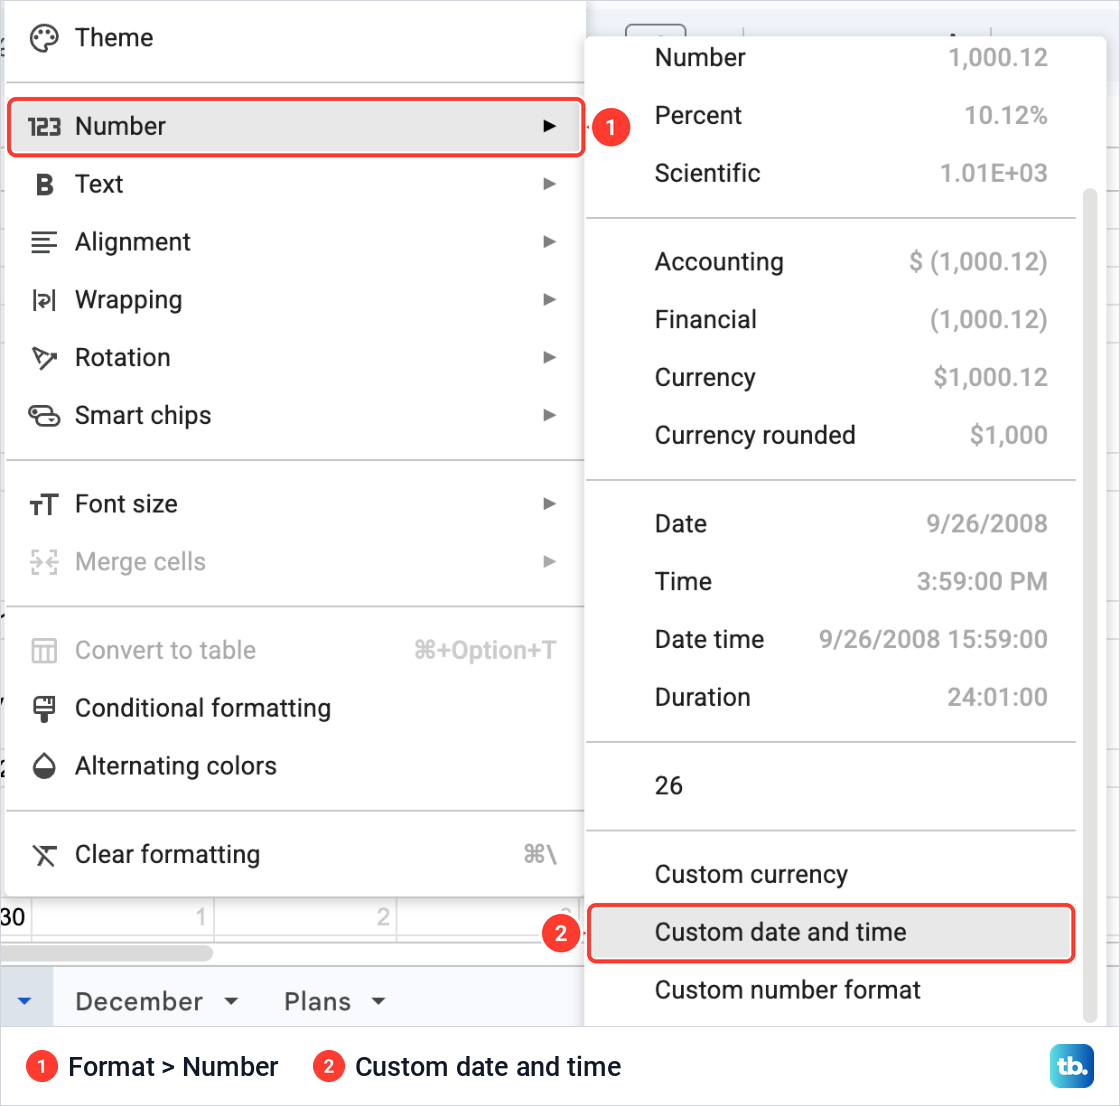Click the Wrapping icon
This screenshot has width=1120, height=1106.
[x=44, y=300]
